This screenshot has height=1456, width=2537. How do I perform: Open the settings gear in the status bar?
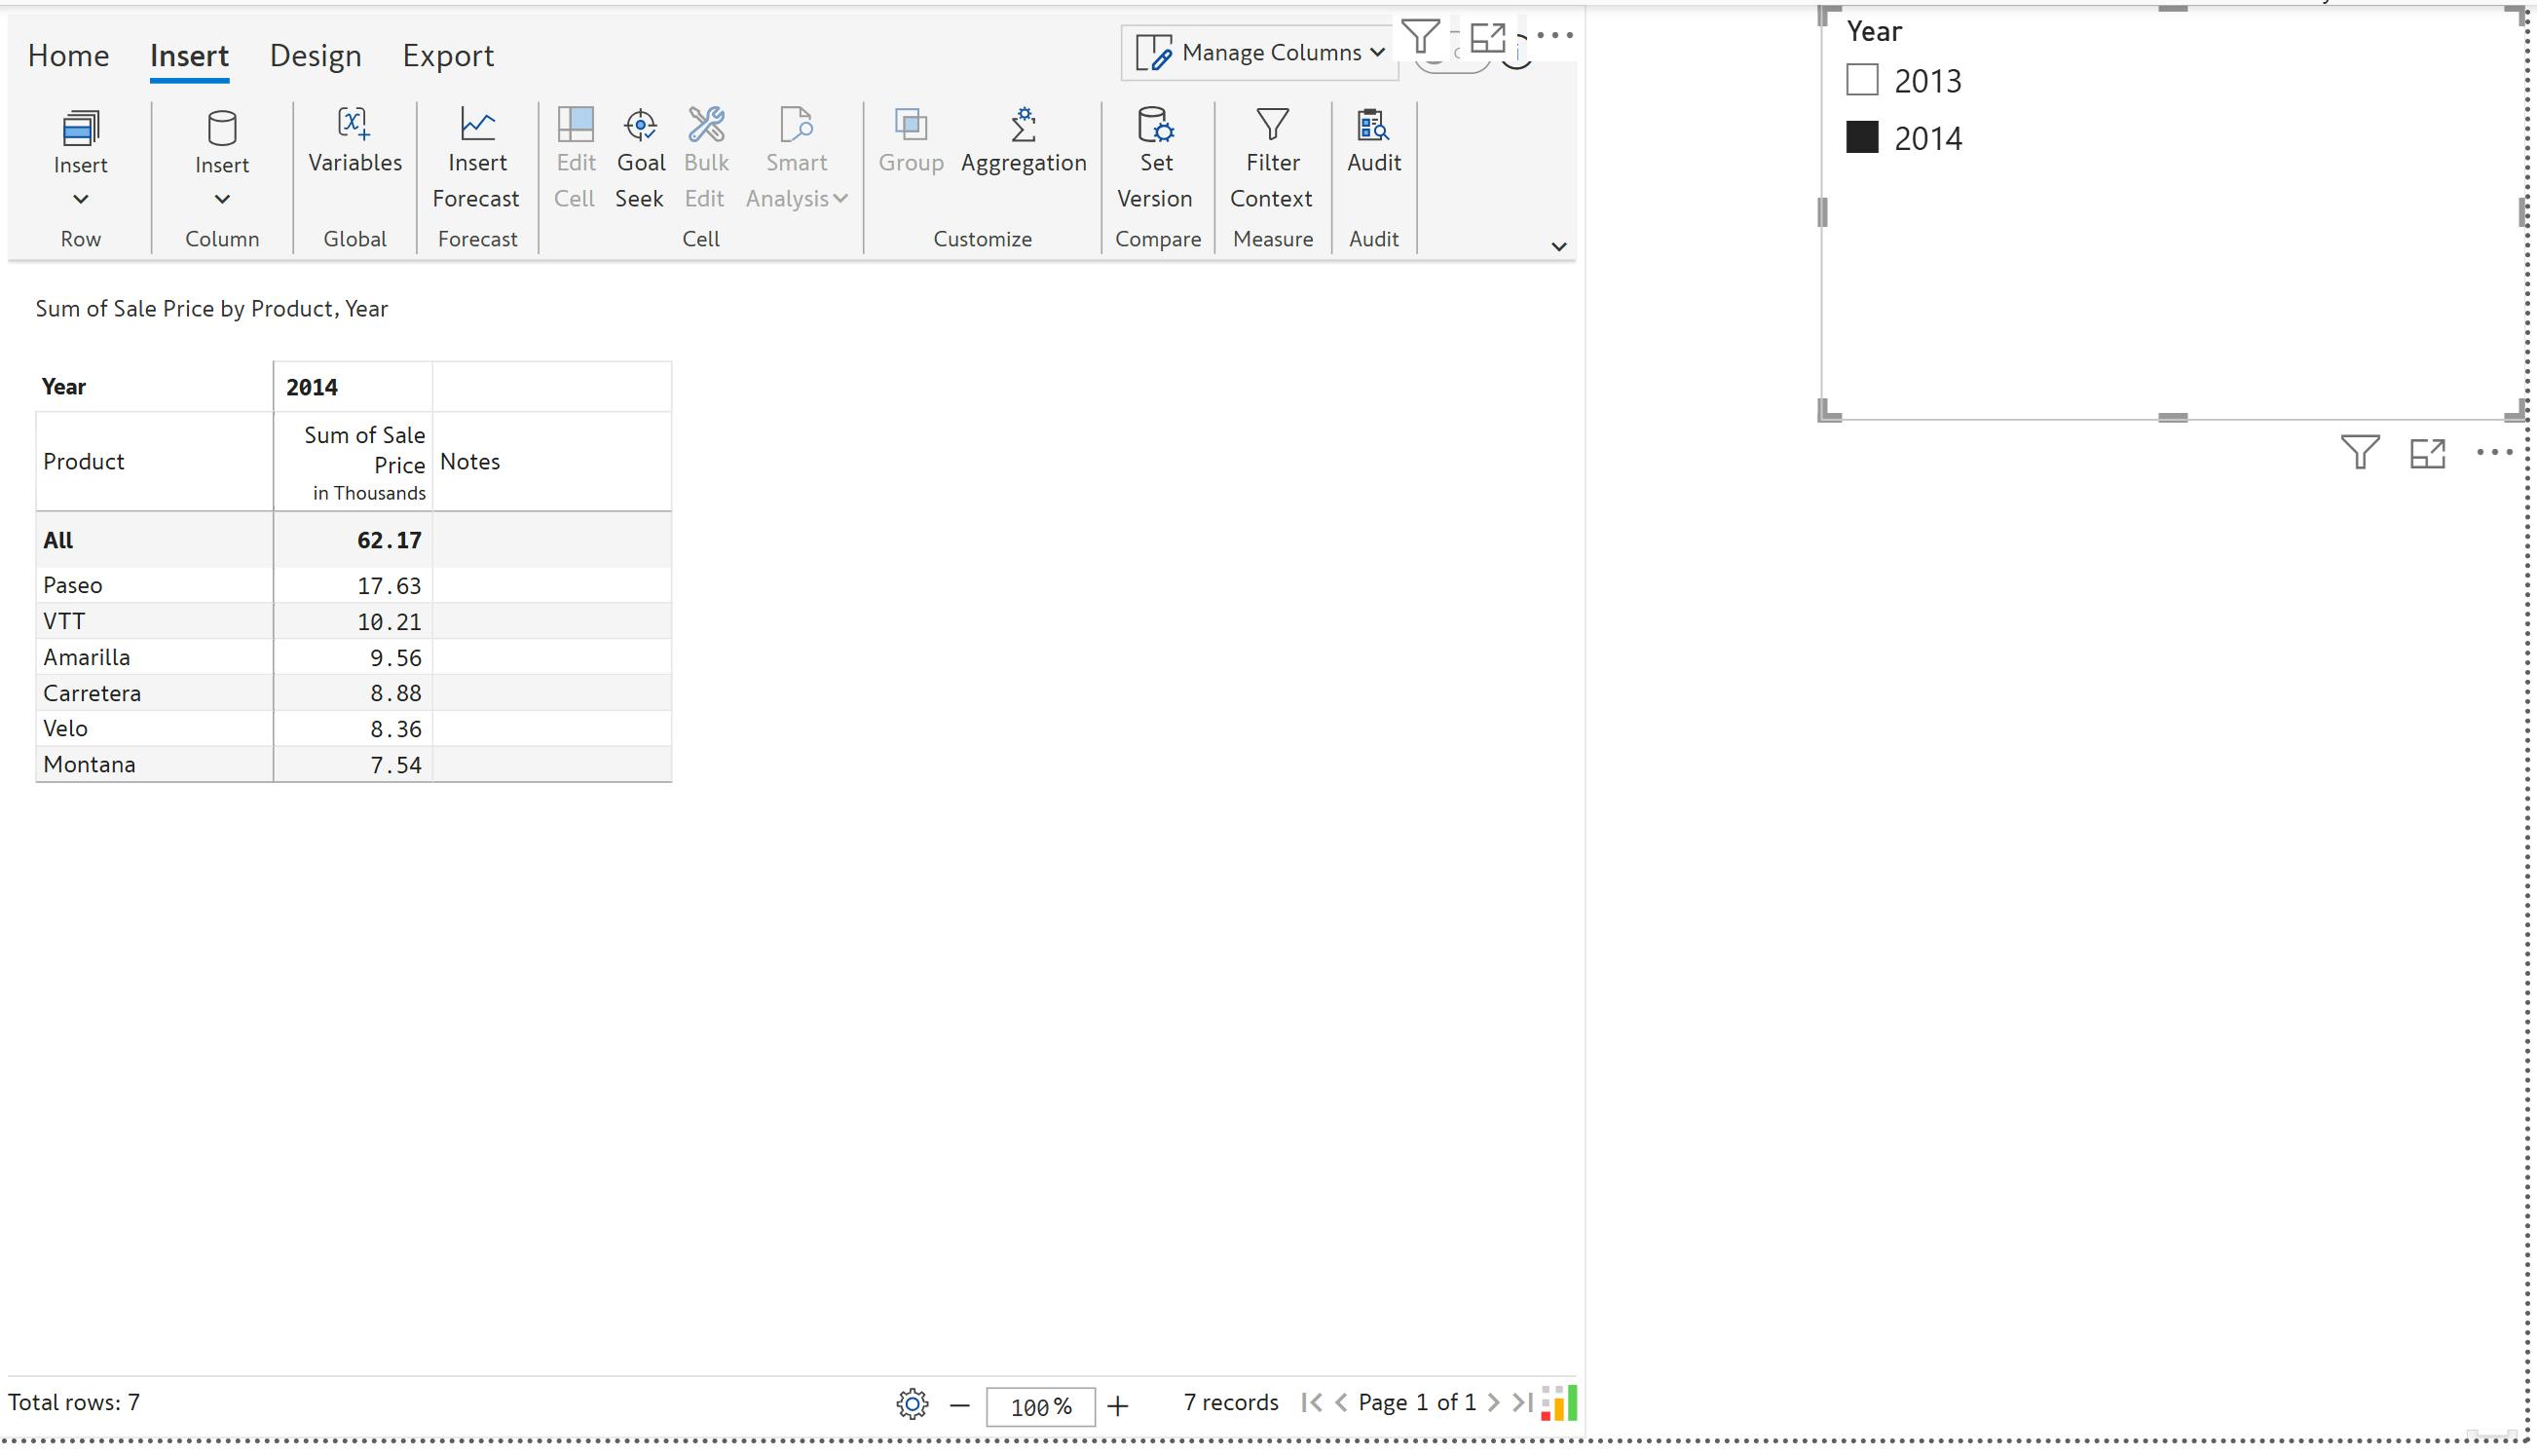[911, 1404]
